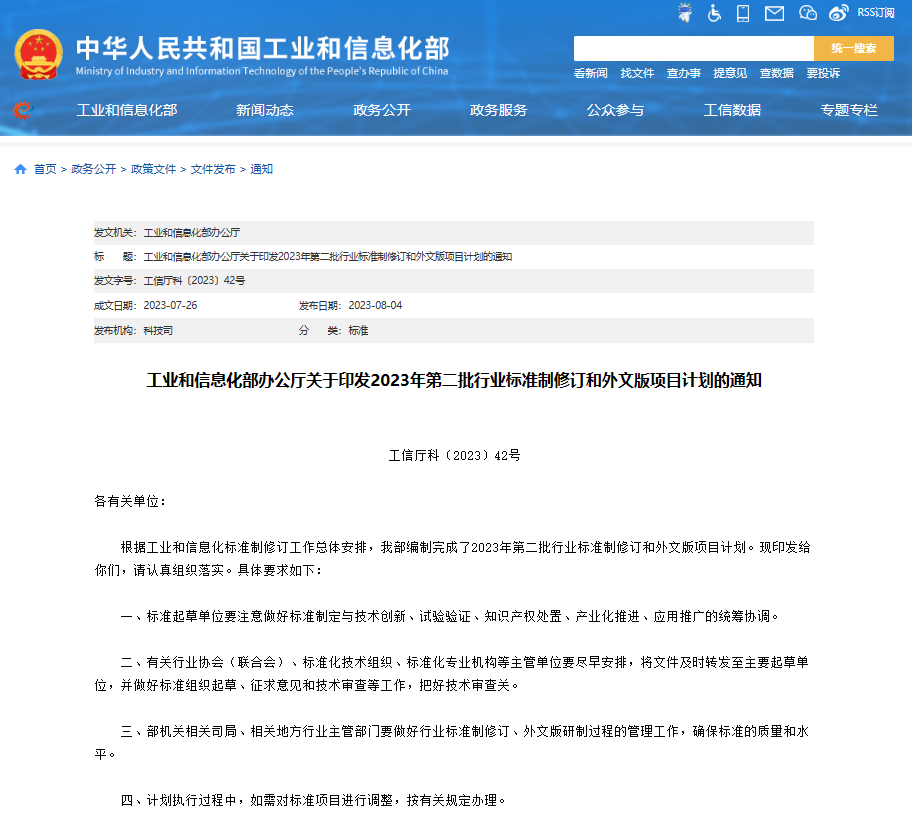Open the 看新闻 quick link
Screen dimensions: 912x831
590,73
